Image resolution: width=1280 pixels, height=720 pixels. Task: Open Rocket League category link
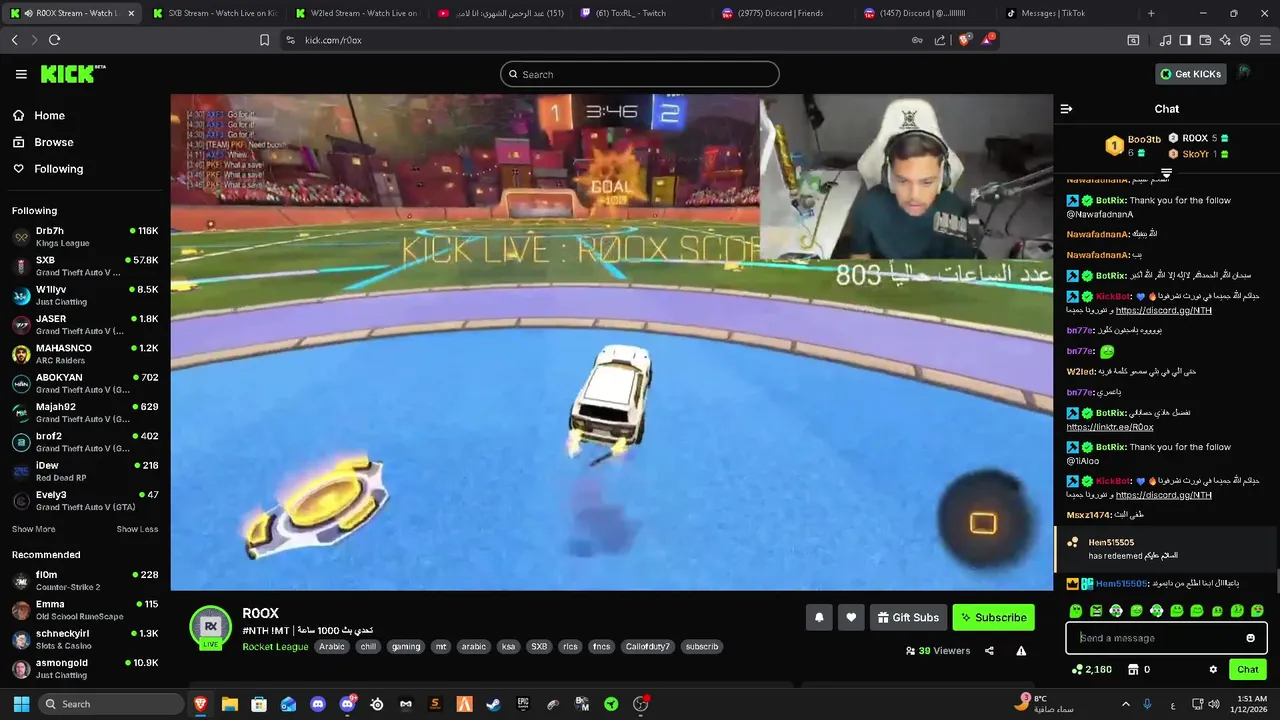click(x=275, y=647)
